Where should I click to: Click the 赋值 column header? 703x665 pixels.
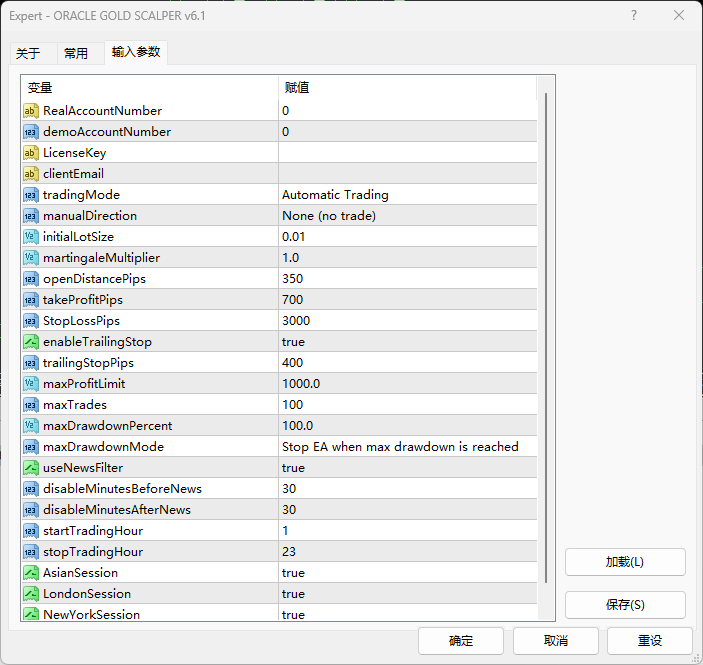pos(408,87)
